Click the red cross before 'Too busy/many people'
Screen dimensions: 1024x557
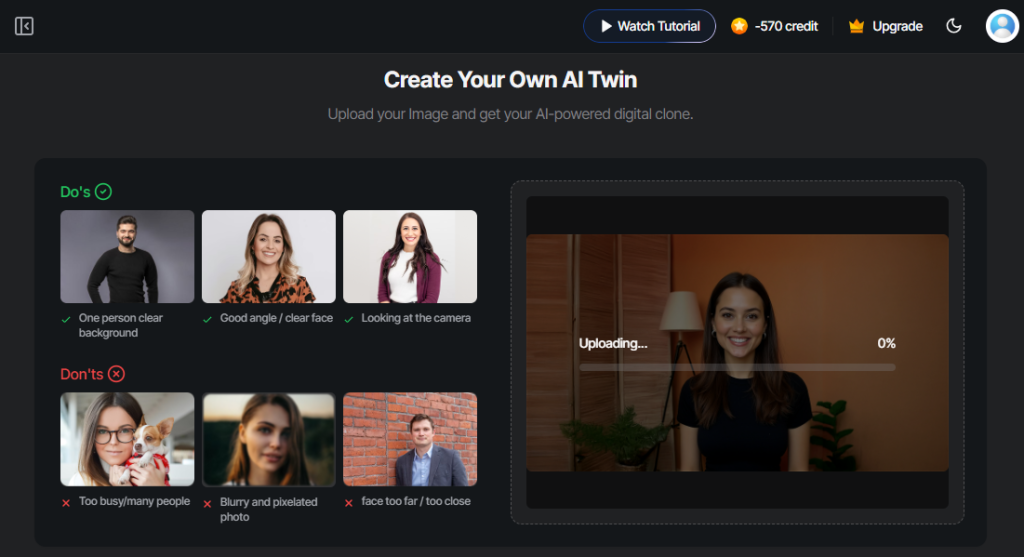tap(66, 503)
